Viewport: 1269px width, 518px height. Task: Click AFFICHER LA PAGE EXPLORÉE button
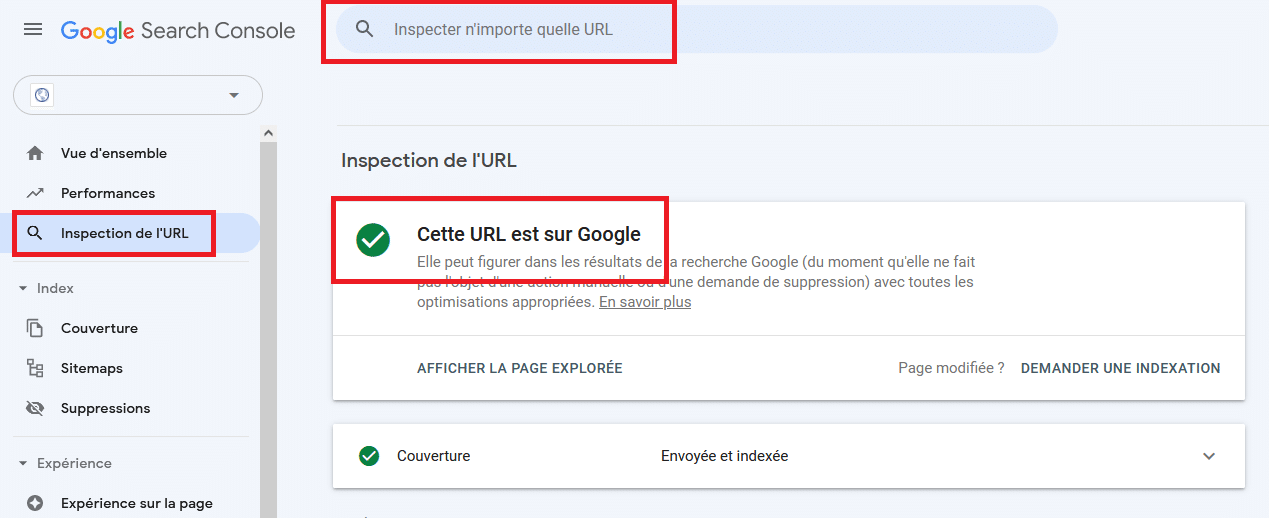(x=519, y=368)
